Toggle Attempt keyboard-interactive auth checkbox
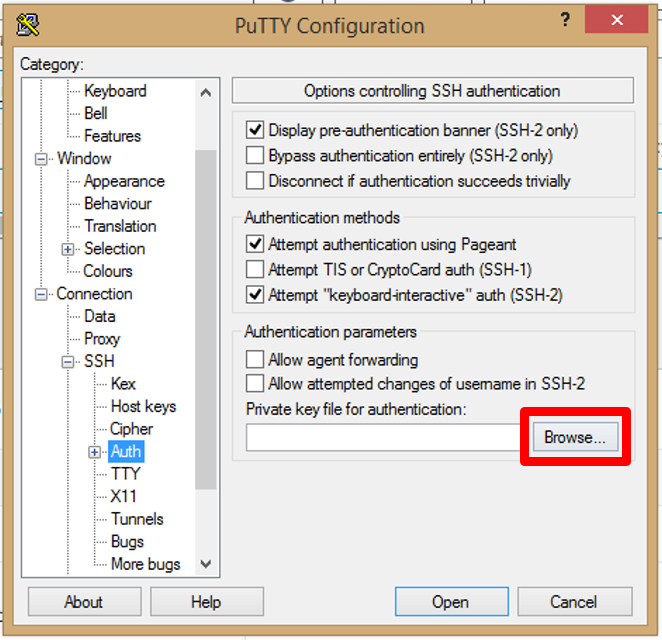The width and height of the screenshot is (662, 640). [255, 295]
